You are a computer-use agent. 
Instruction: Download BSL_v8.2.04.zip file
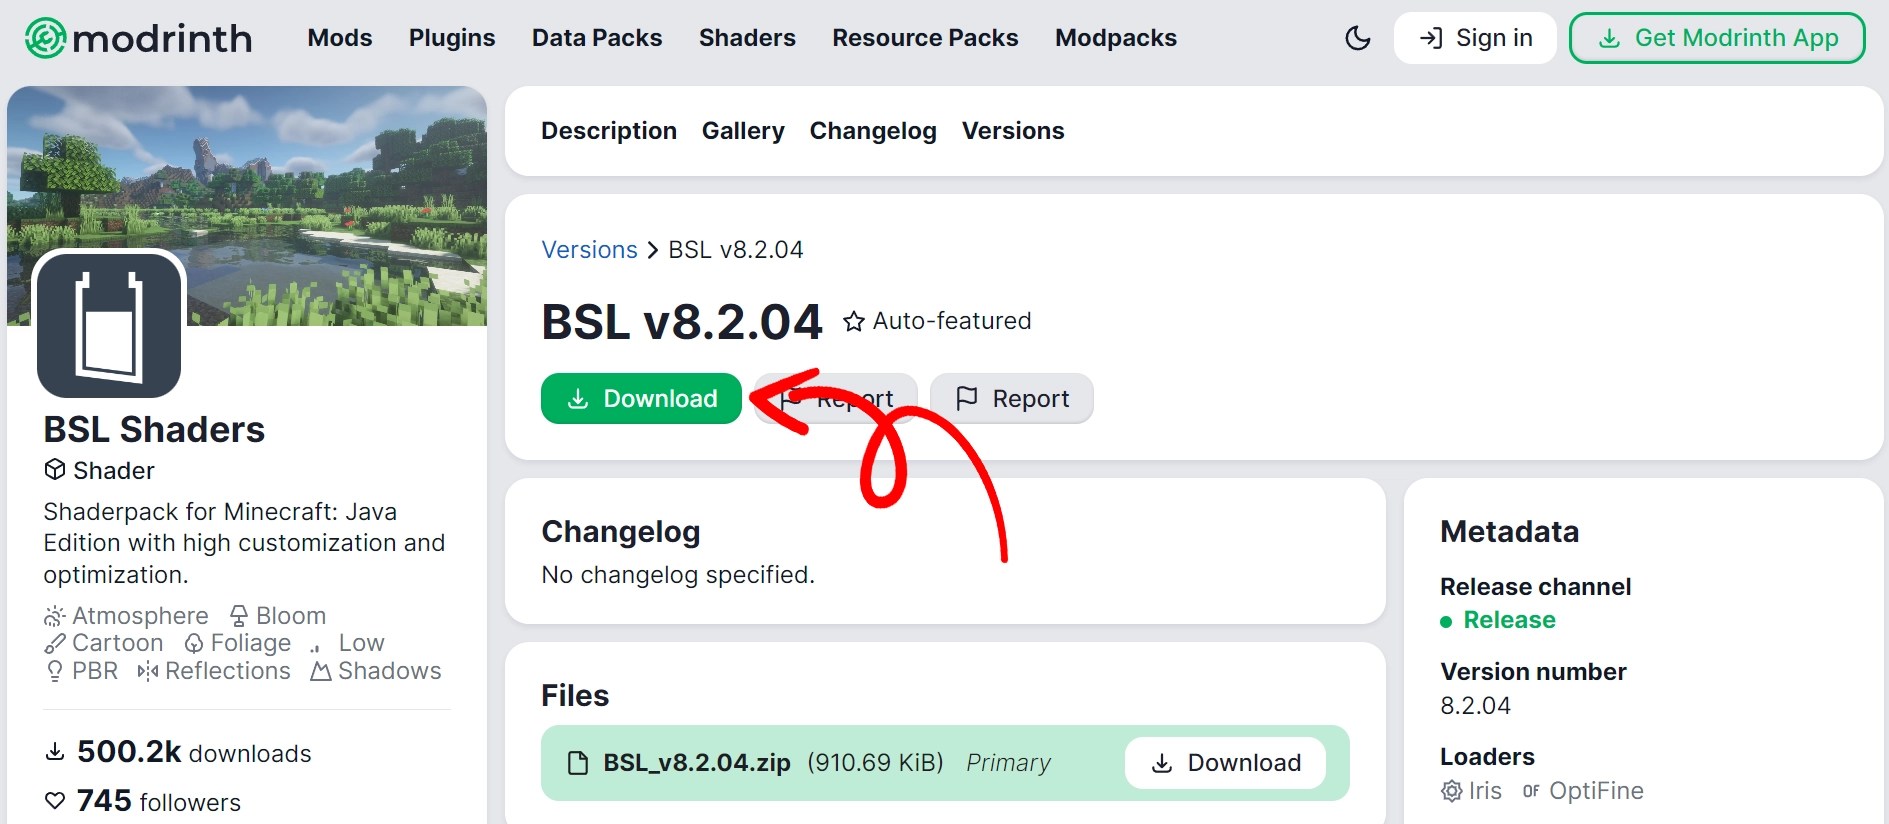(1225, 763)
